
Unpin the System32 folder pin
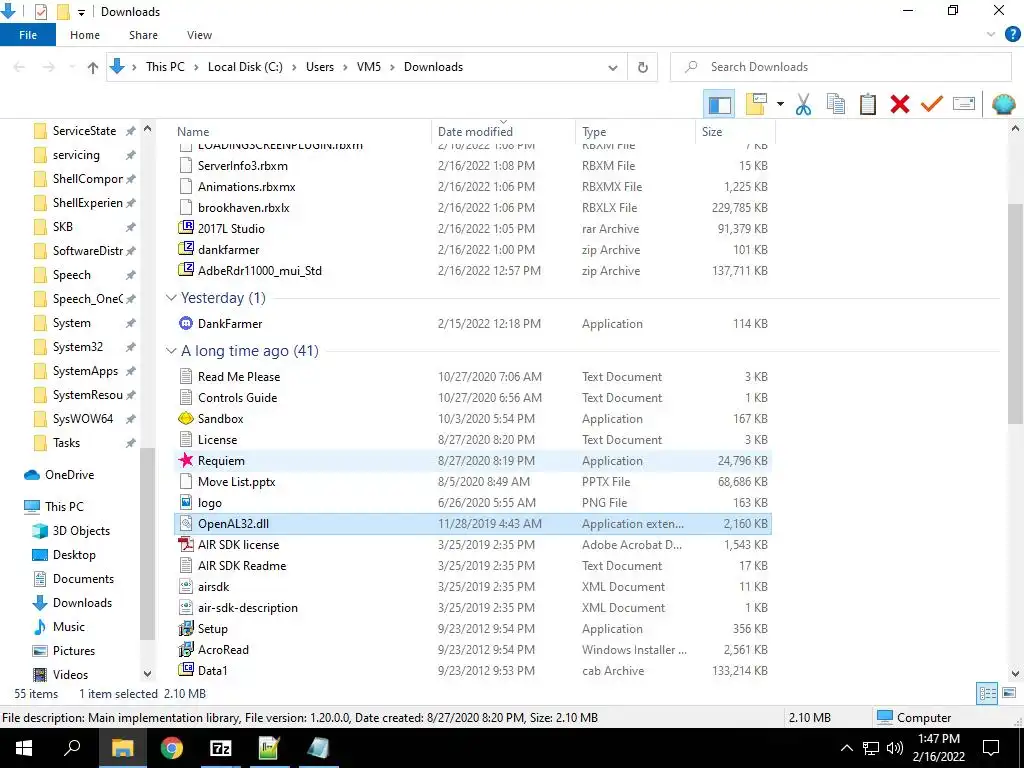[131, 347]
